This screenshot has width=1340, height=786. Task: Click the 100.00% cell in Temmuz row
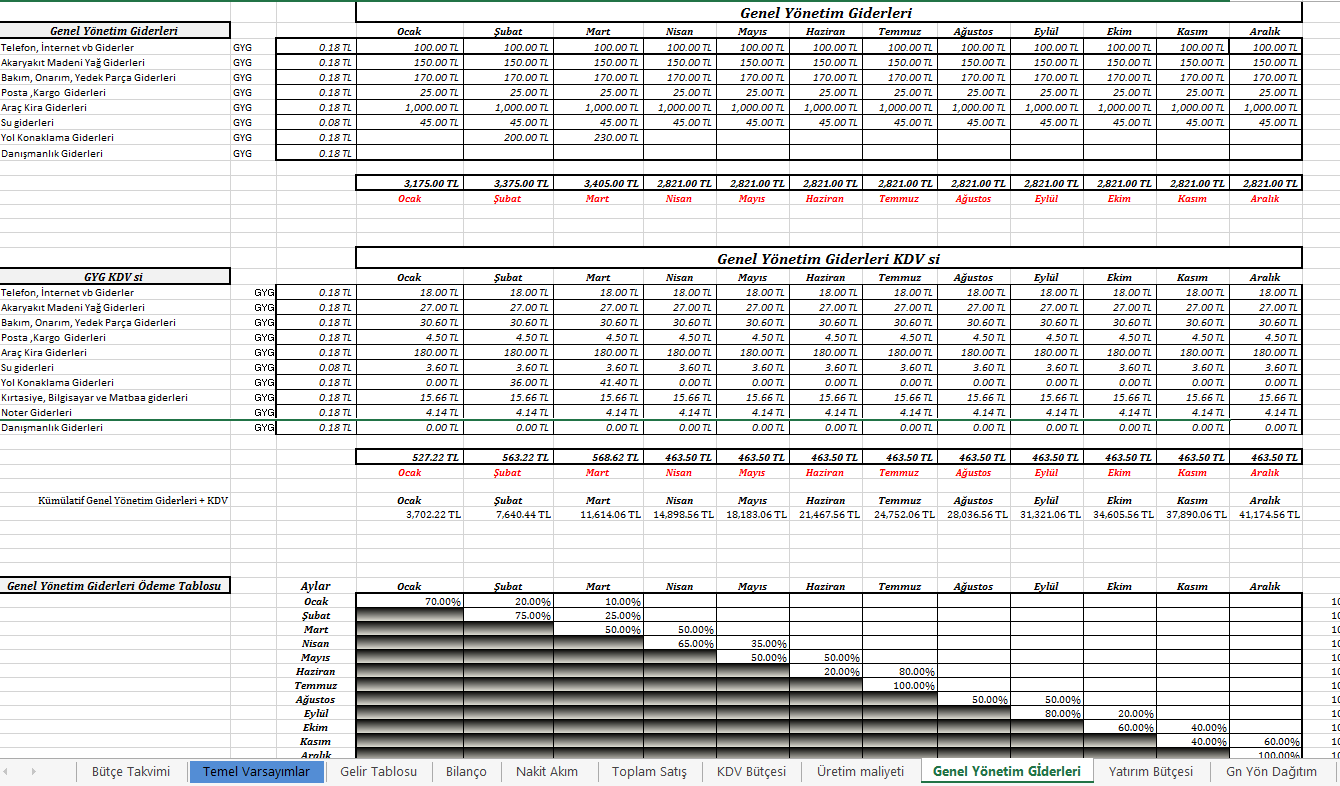[899, 686]
